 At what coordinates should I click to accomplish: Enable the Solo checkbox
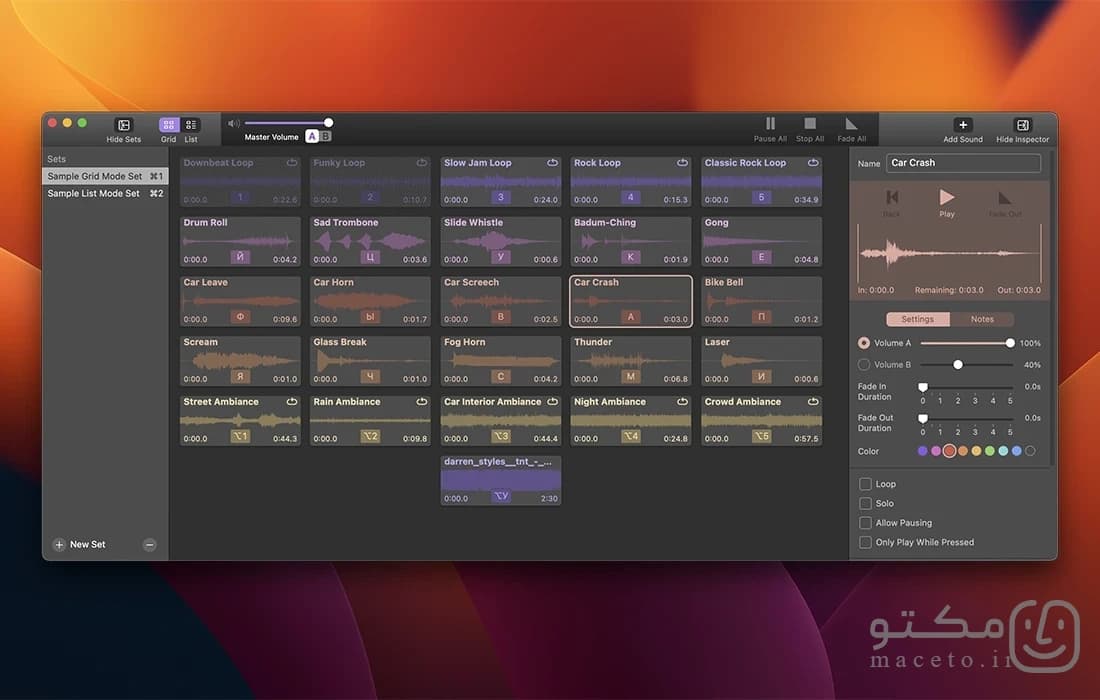point(865,504)
